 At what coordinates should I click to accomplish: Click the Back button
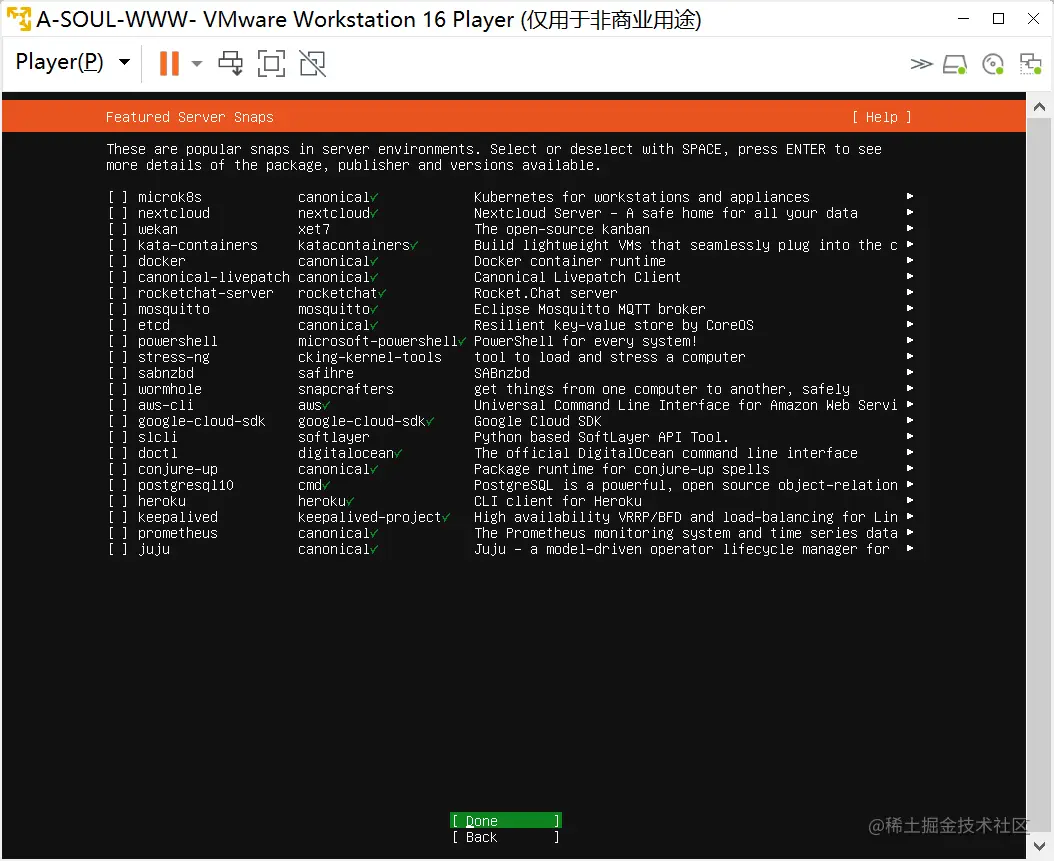[x=505, y=837]
